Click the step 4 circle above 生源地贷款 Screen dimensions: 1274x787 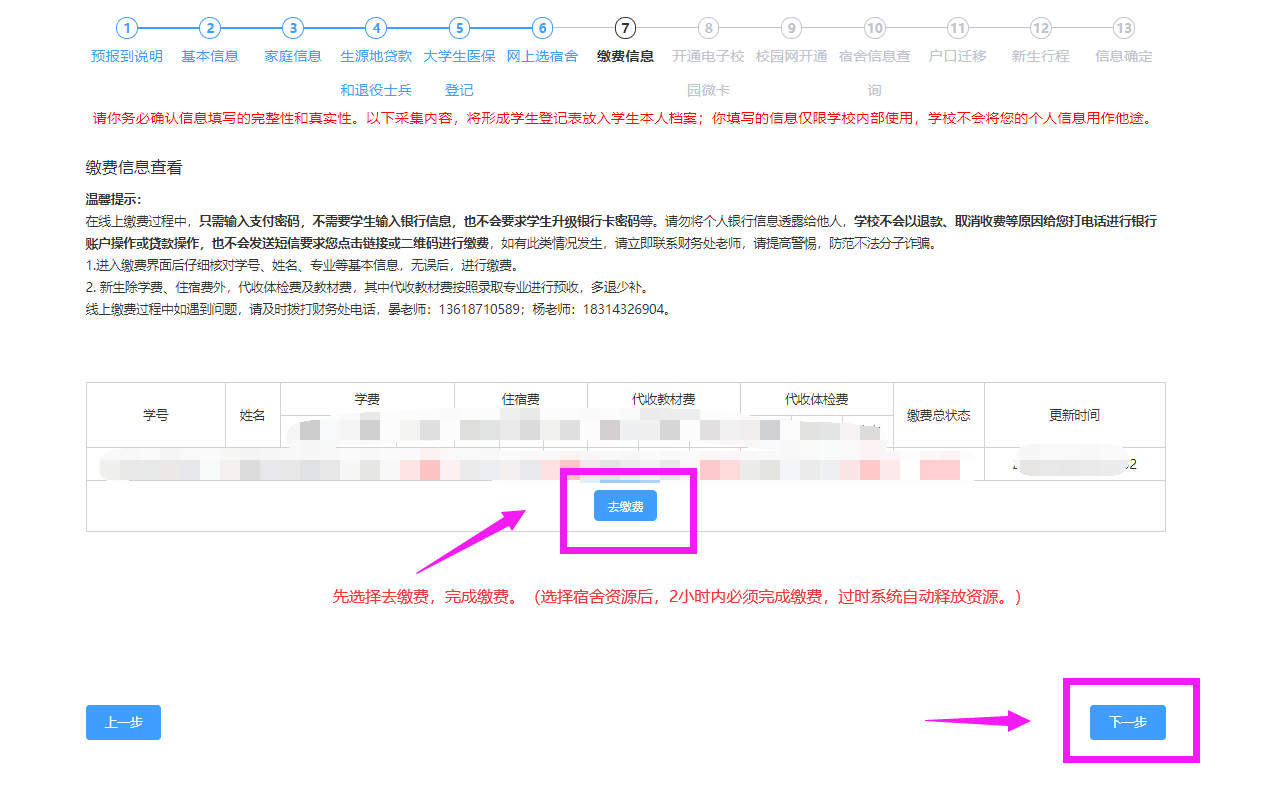[x=376, y=28]
